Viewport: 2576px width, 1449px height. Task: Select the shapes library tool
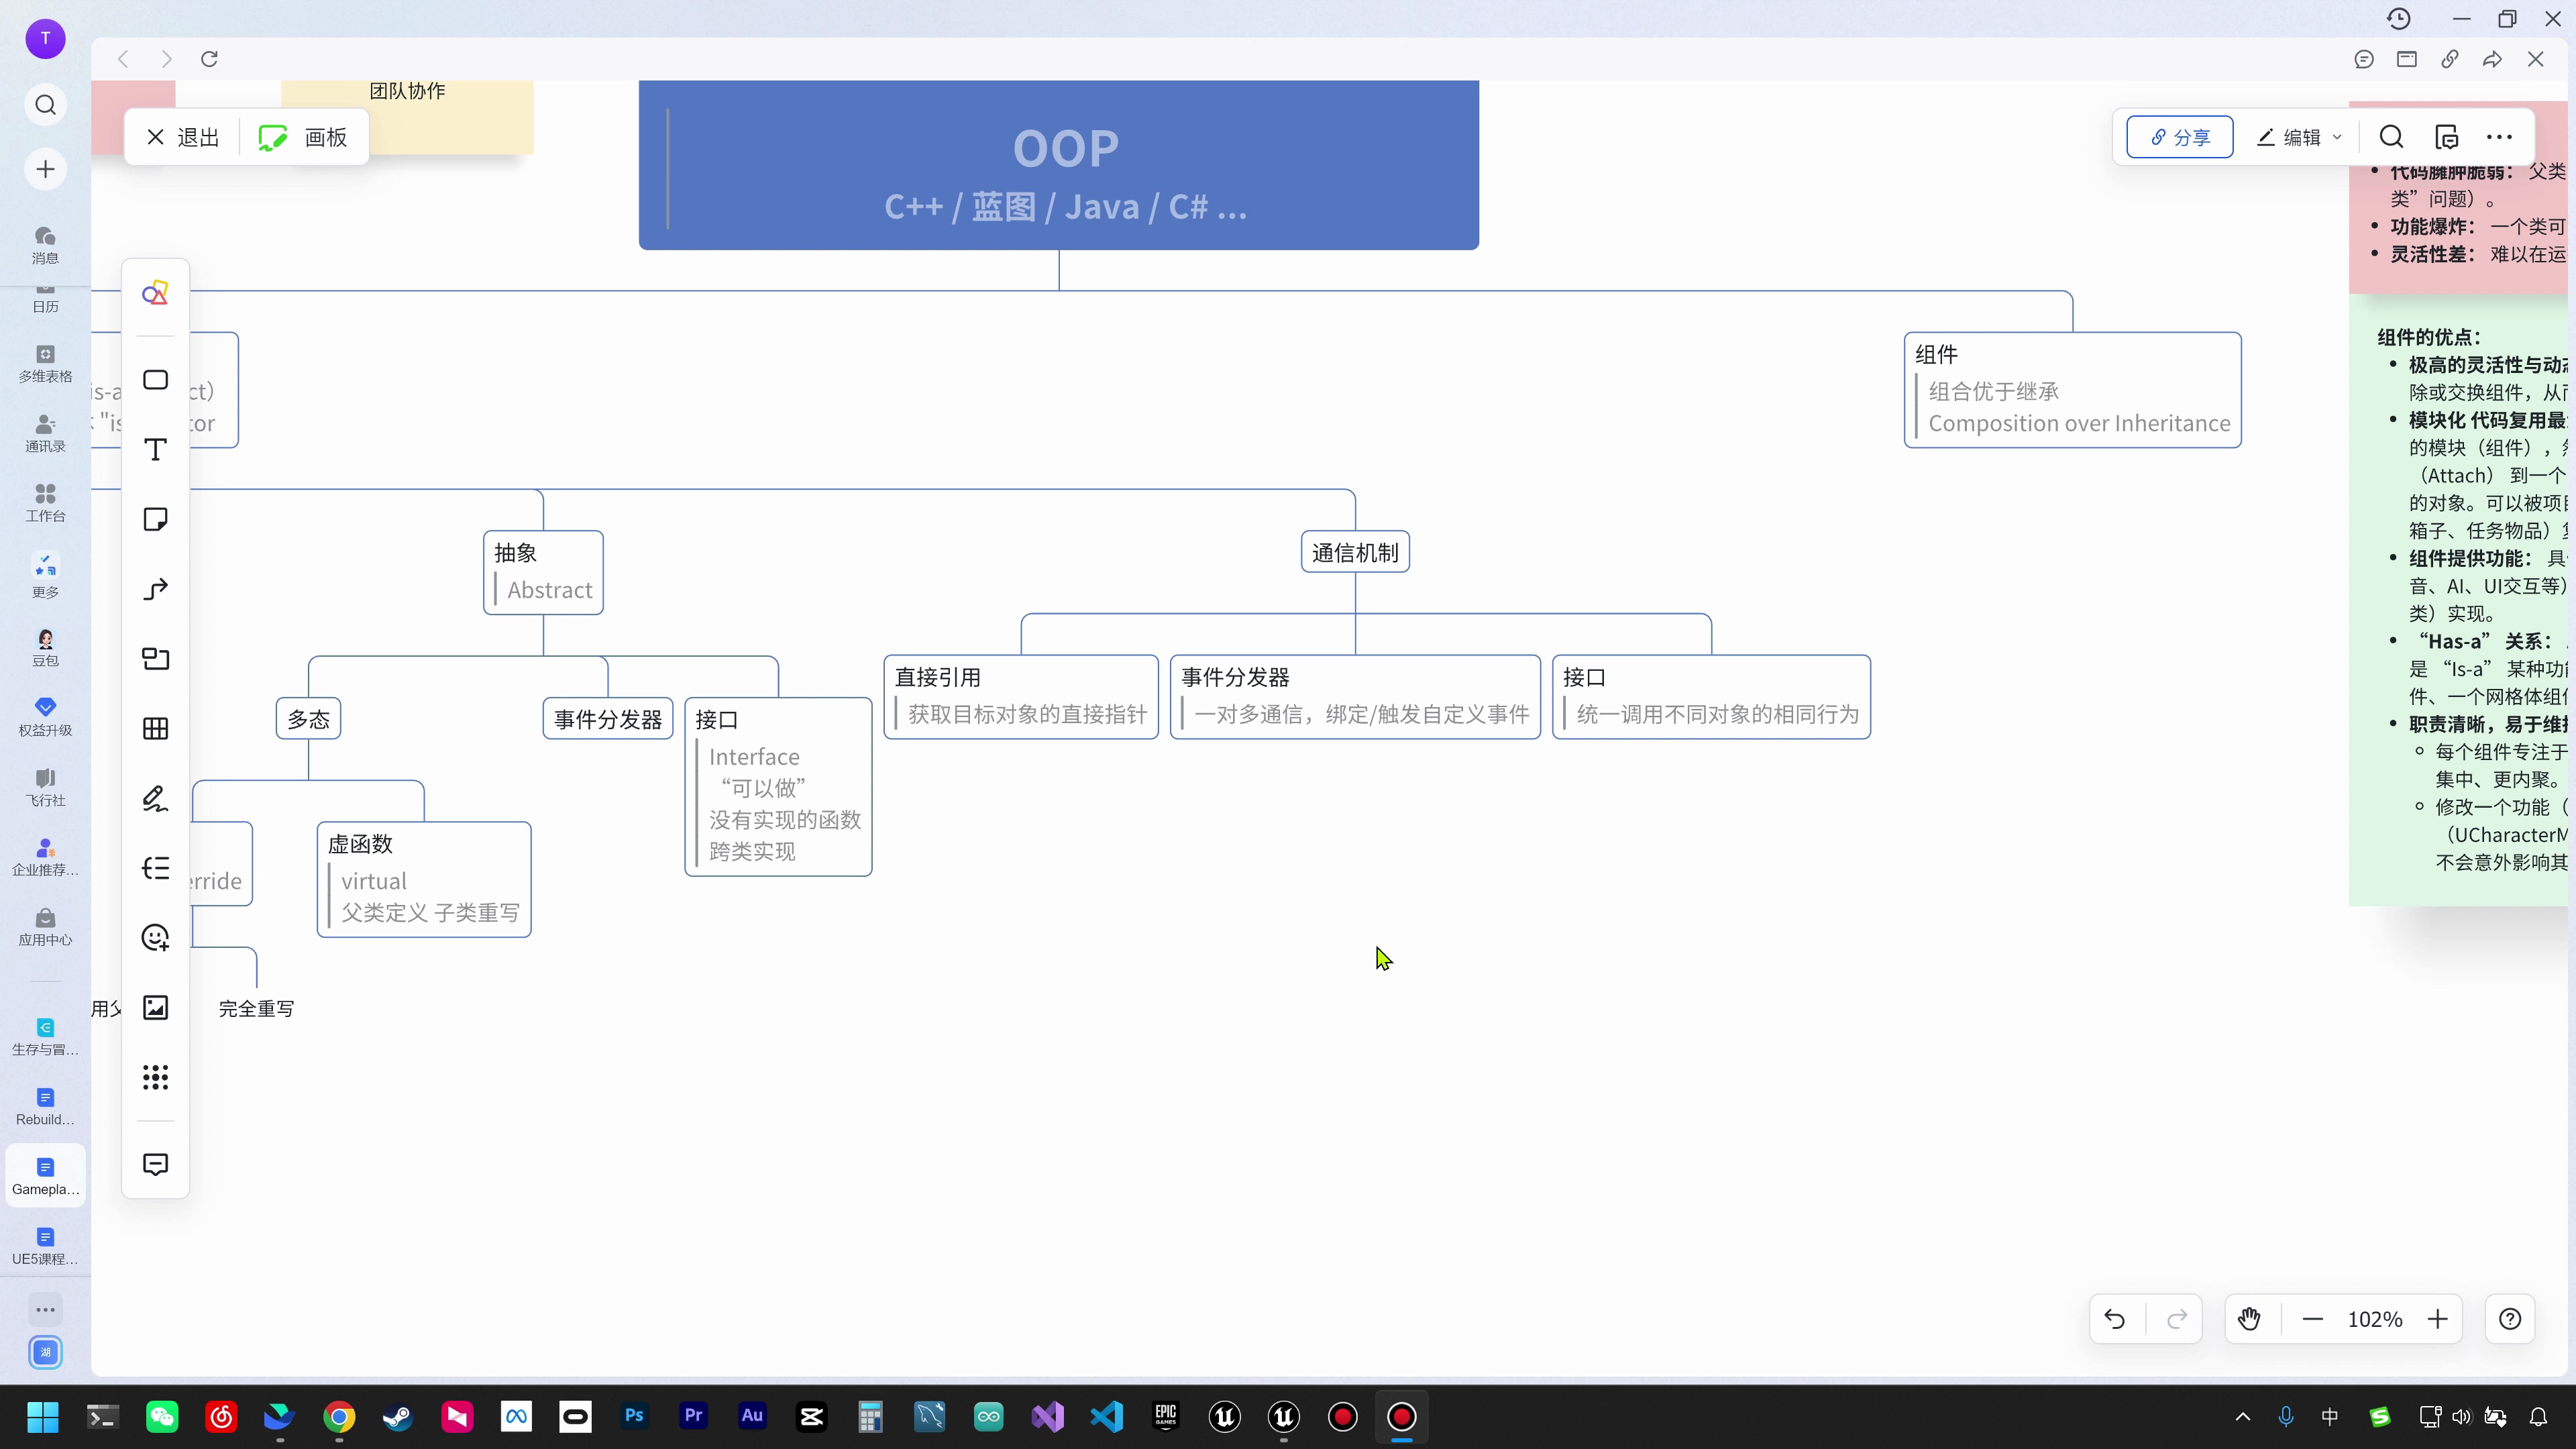click(x=155, y=293)
